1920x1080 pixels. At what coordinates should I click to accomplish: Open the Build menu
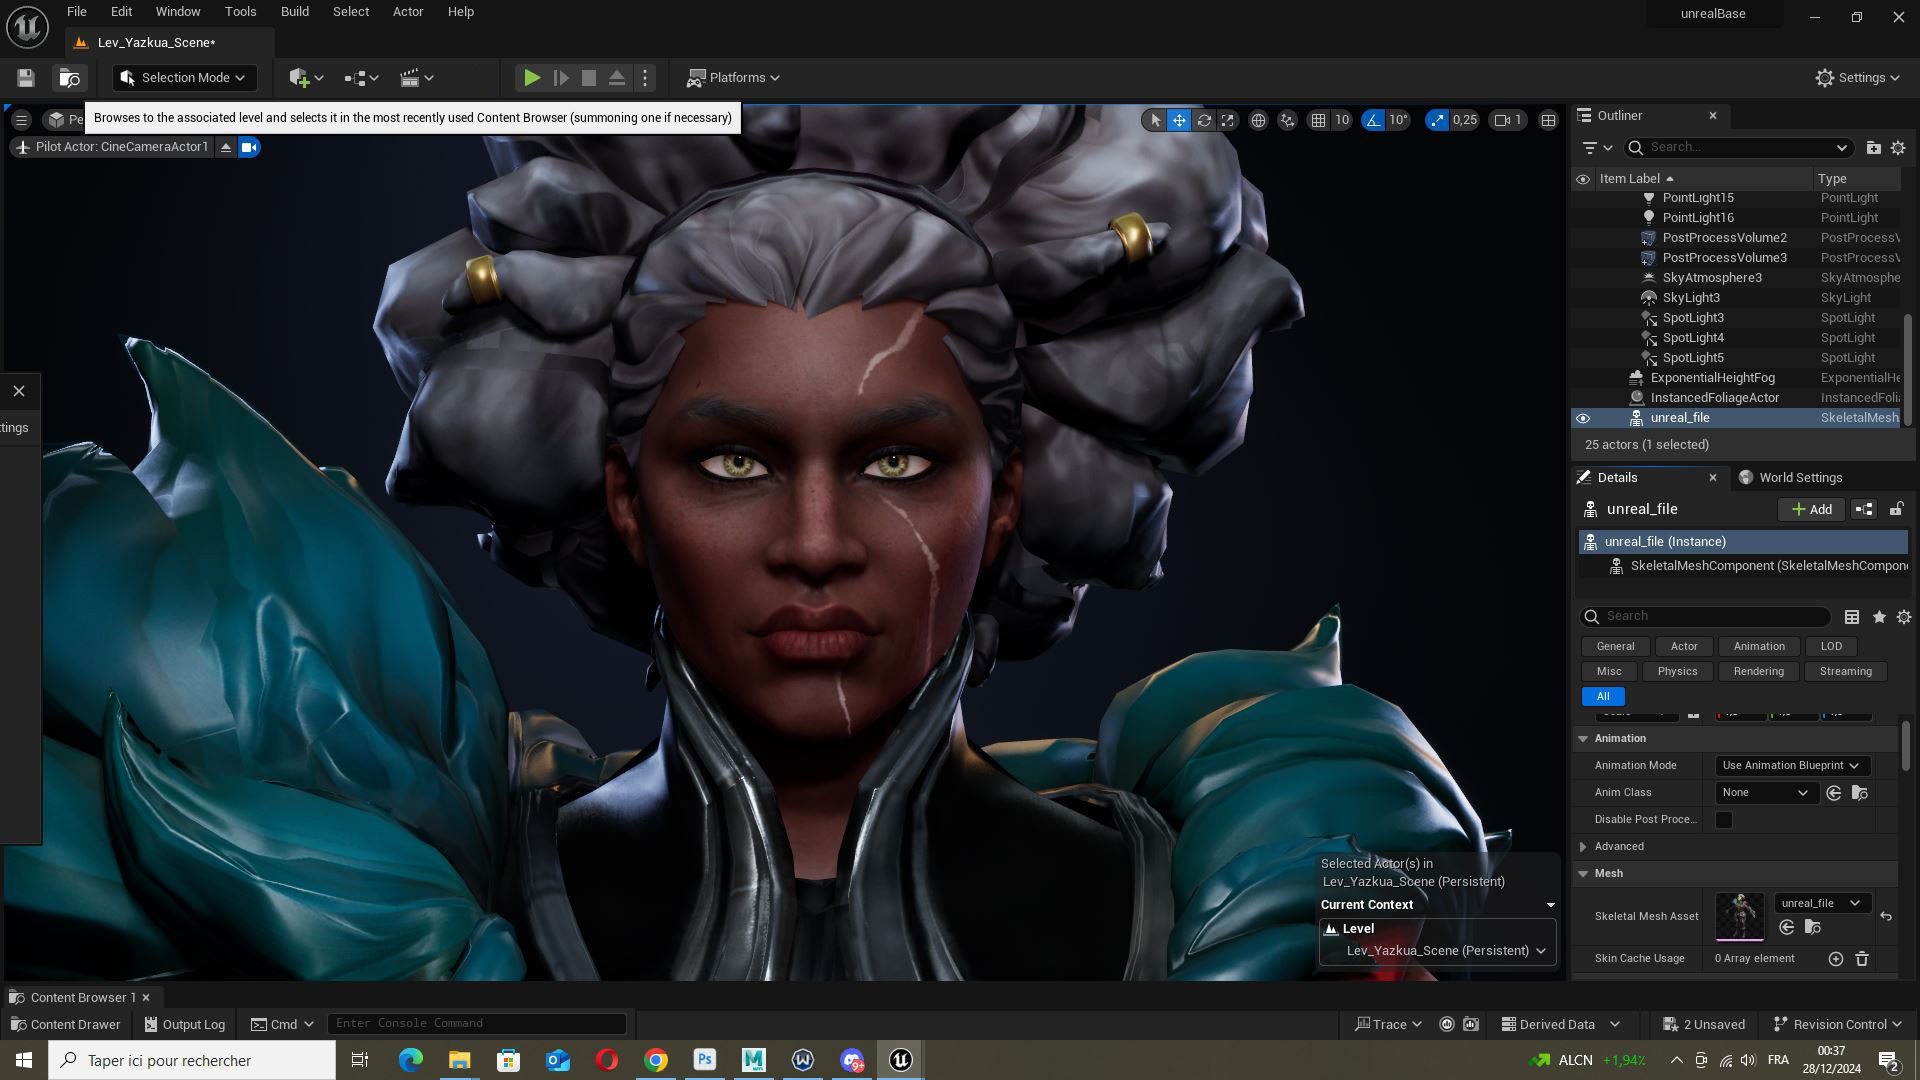point(294,12)
